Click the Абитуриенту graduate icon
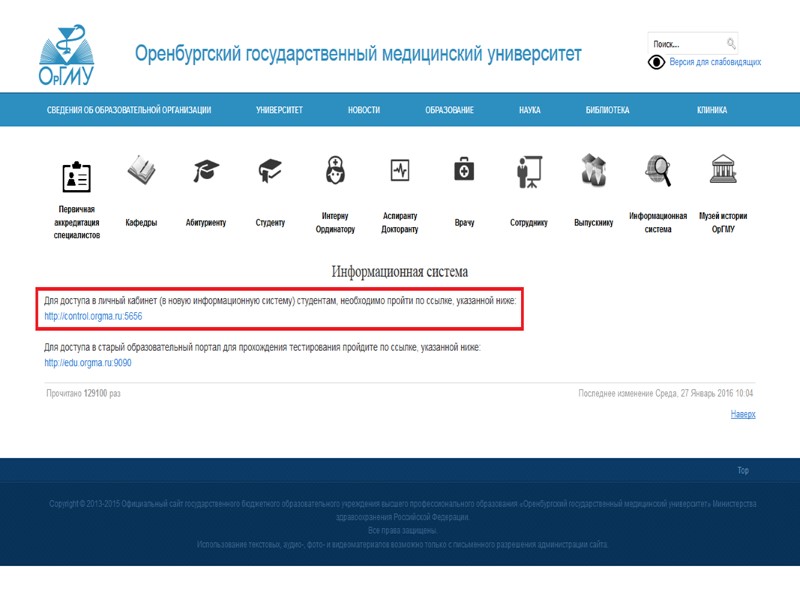800x600 pixels. point(206,170)
